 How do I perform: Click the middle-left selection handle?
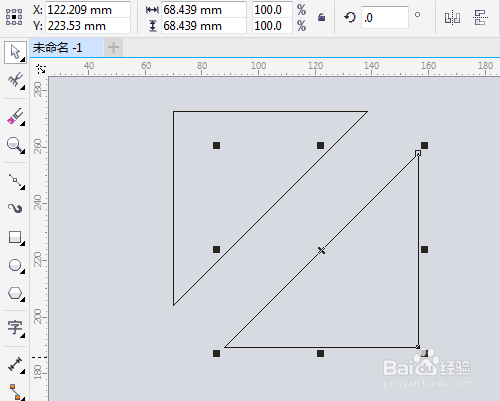pos(216,249)
